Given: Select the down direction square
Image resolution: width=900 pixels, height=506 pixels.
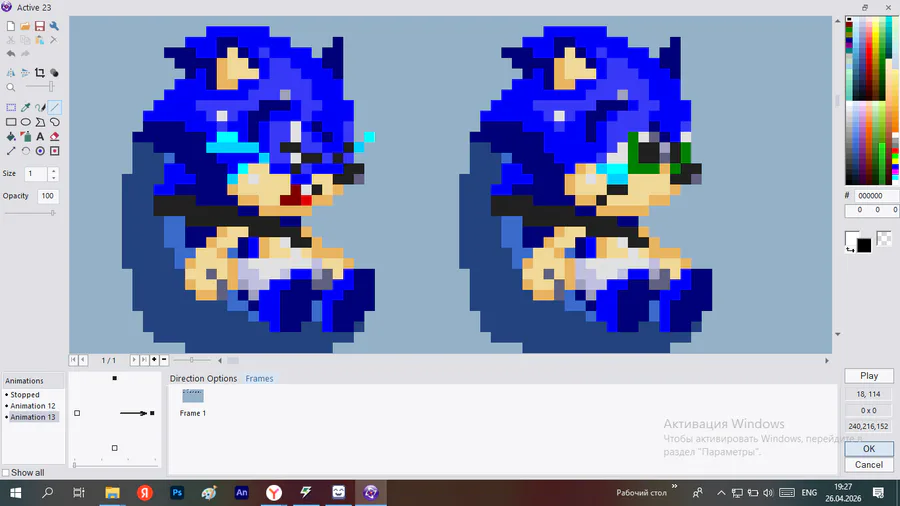Looking at the screenshot, I should [115, 448].
